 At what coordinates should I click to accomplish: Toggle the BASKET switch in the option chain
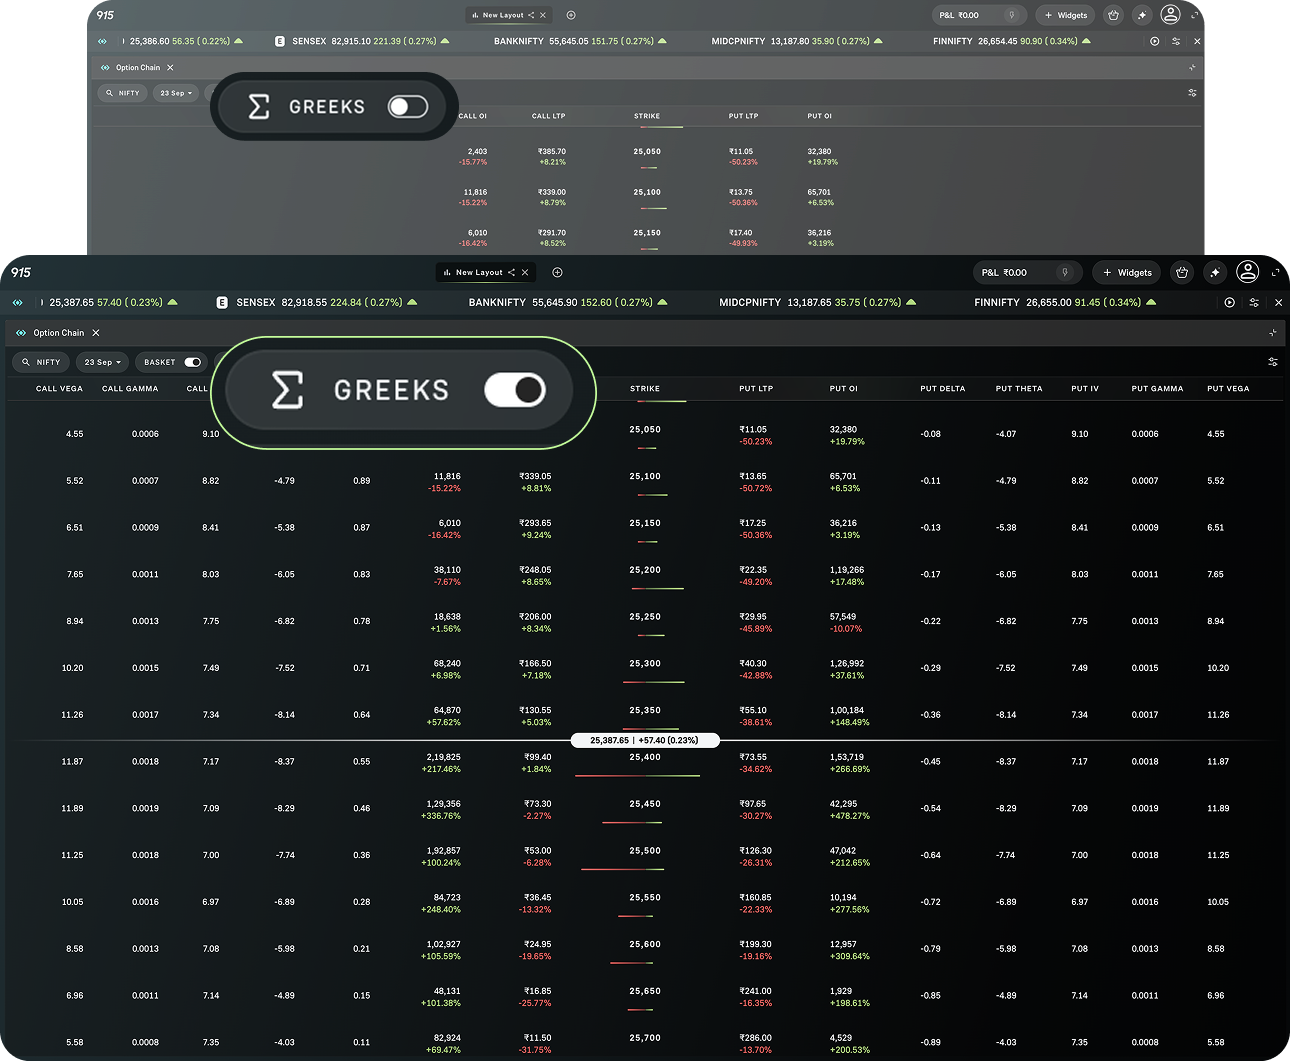tap(193, 362)
